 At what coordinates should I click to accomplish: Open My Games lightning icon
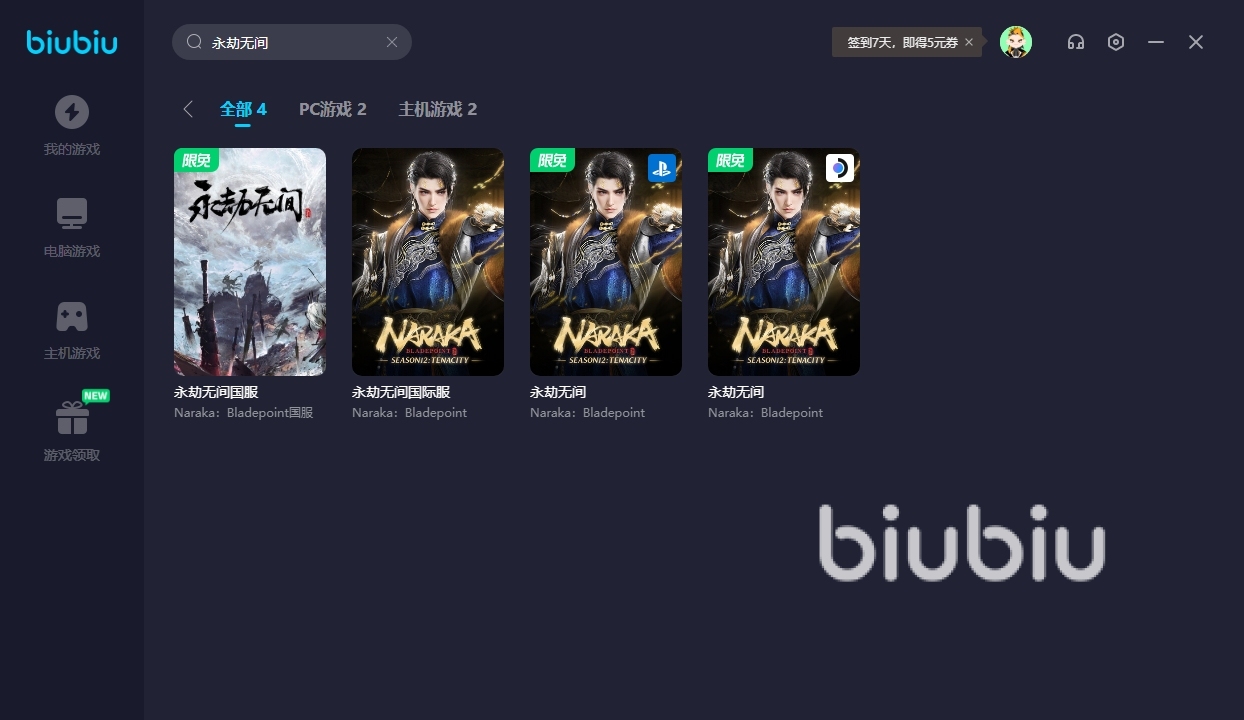72,112
